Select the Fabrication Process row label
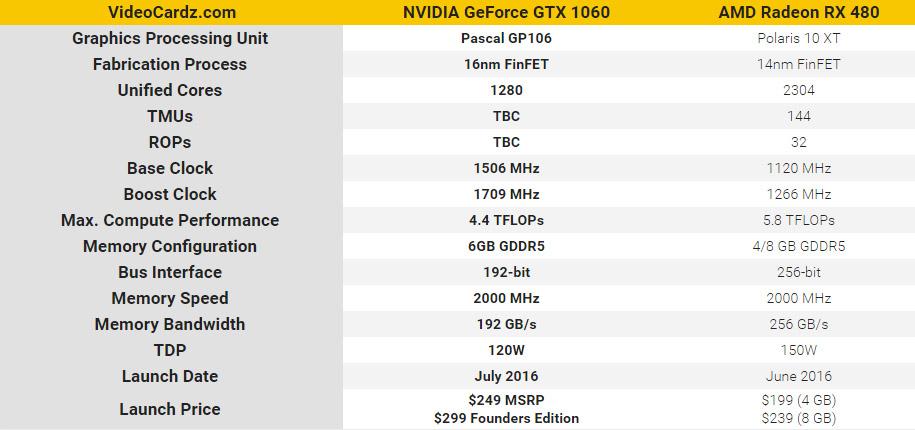This screenshot has width=915, height=430. (170, 64)
